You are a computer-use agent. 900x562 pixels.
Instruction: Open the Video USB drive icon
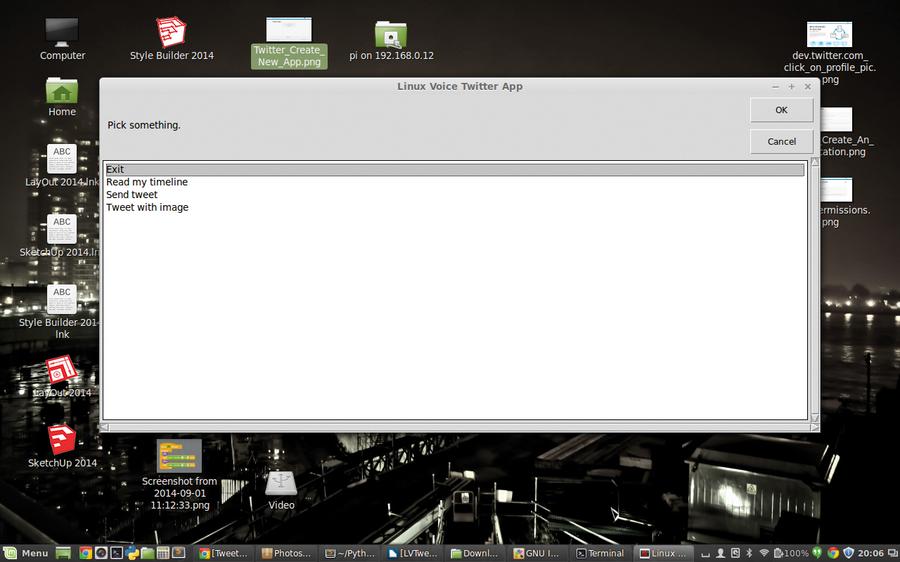(x=281, y=491)
